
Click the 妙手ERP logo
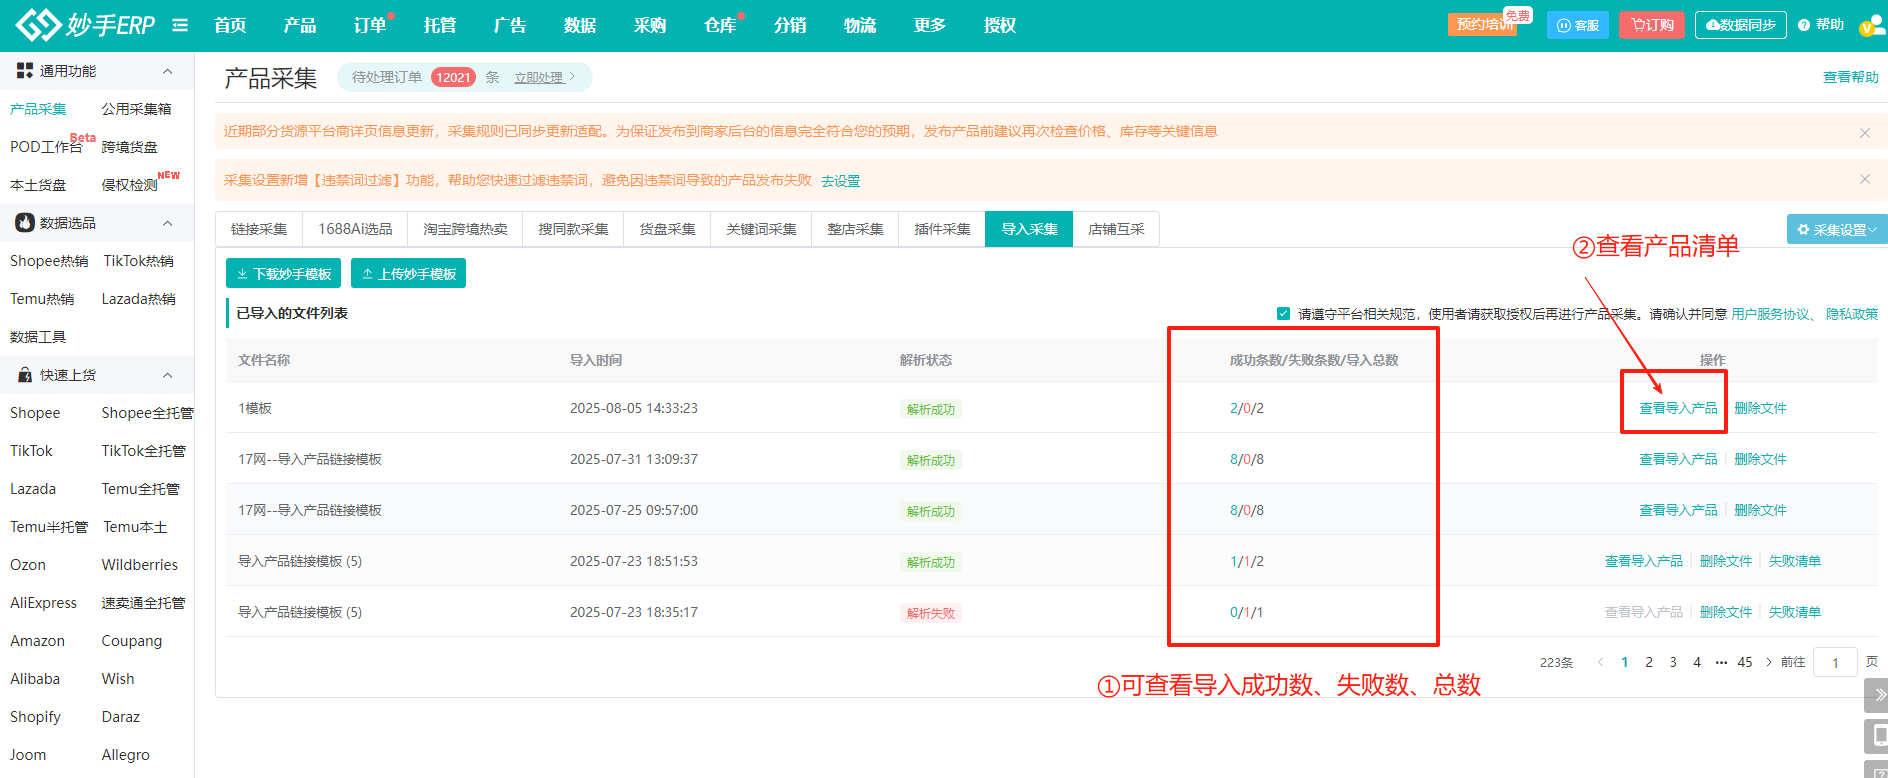point(85,25)
